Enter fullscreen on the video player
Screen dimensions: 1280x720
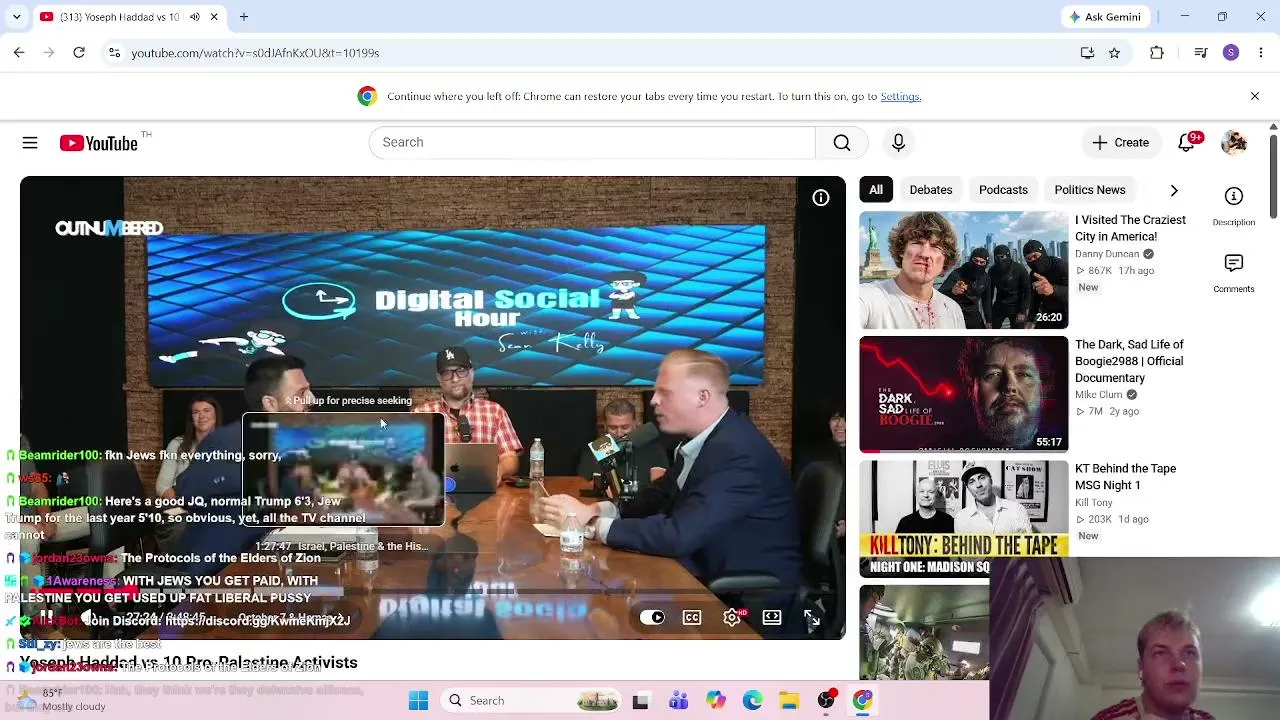click(x=812, y=618)
